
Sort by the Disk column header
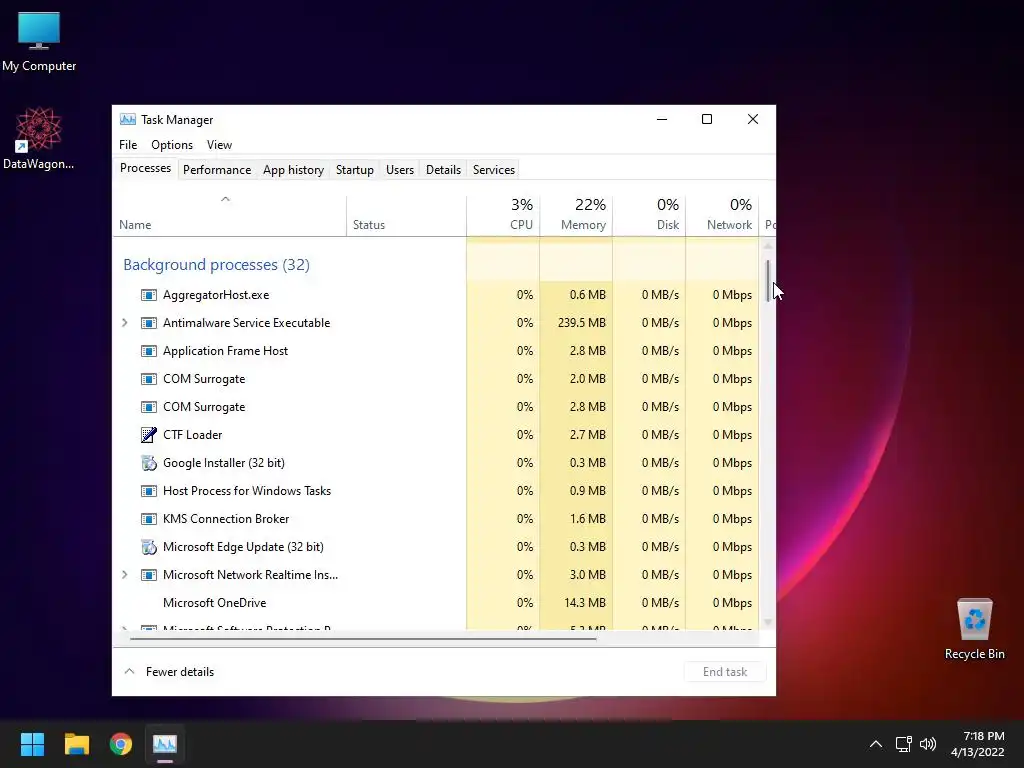tap(649, 215)
